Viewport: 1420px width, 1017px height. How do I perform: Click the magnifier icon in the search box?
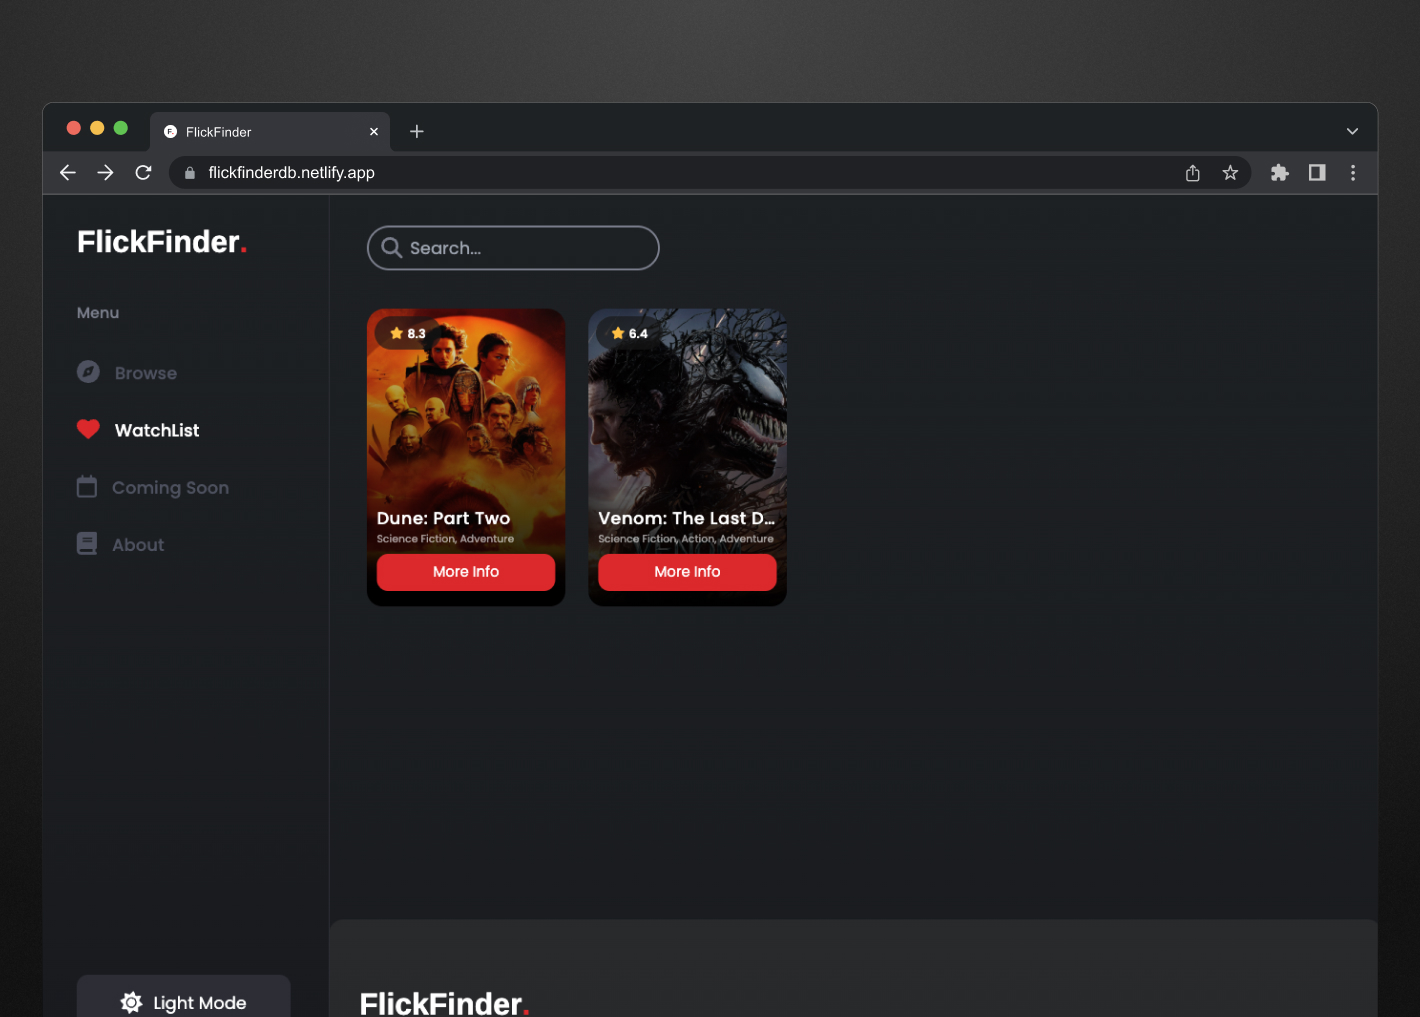392,248
